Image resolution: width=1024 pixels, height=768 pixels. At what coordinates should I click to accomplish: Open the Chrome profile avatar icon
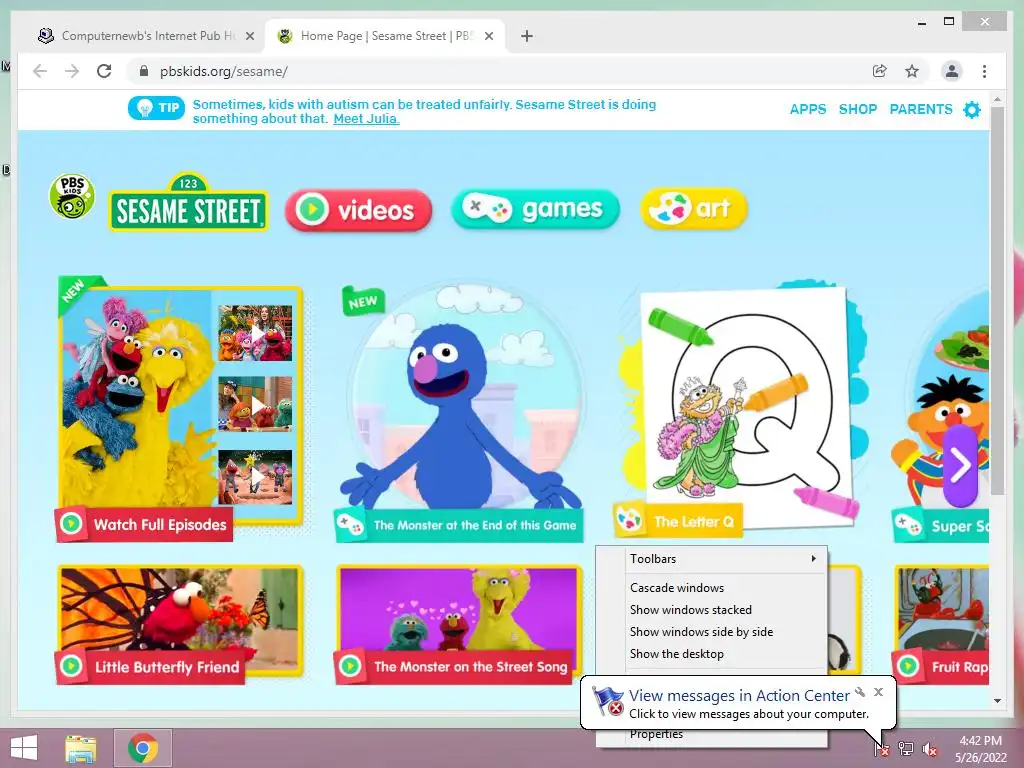point(952,71)
